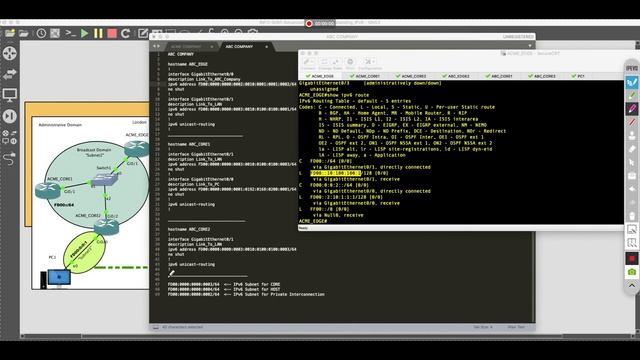
Task: Select the pink highlighter annotation tool
Action: tap(631, 109)
